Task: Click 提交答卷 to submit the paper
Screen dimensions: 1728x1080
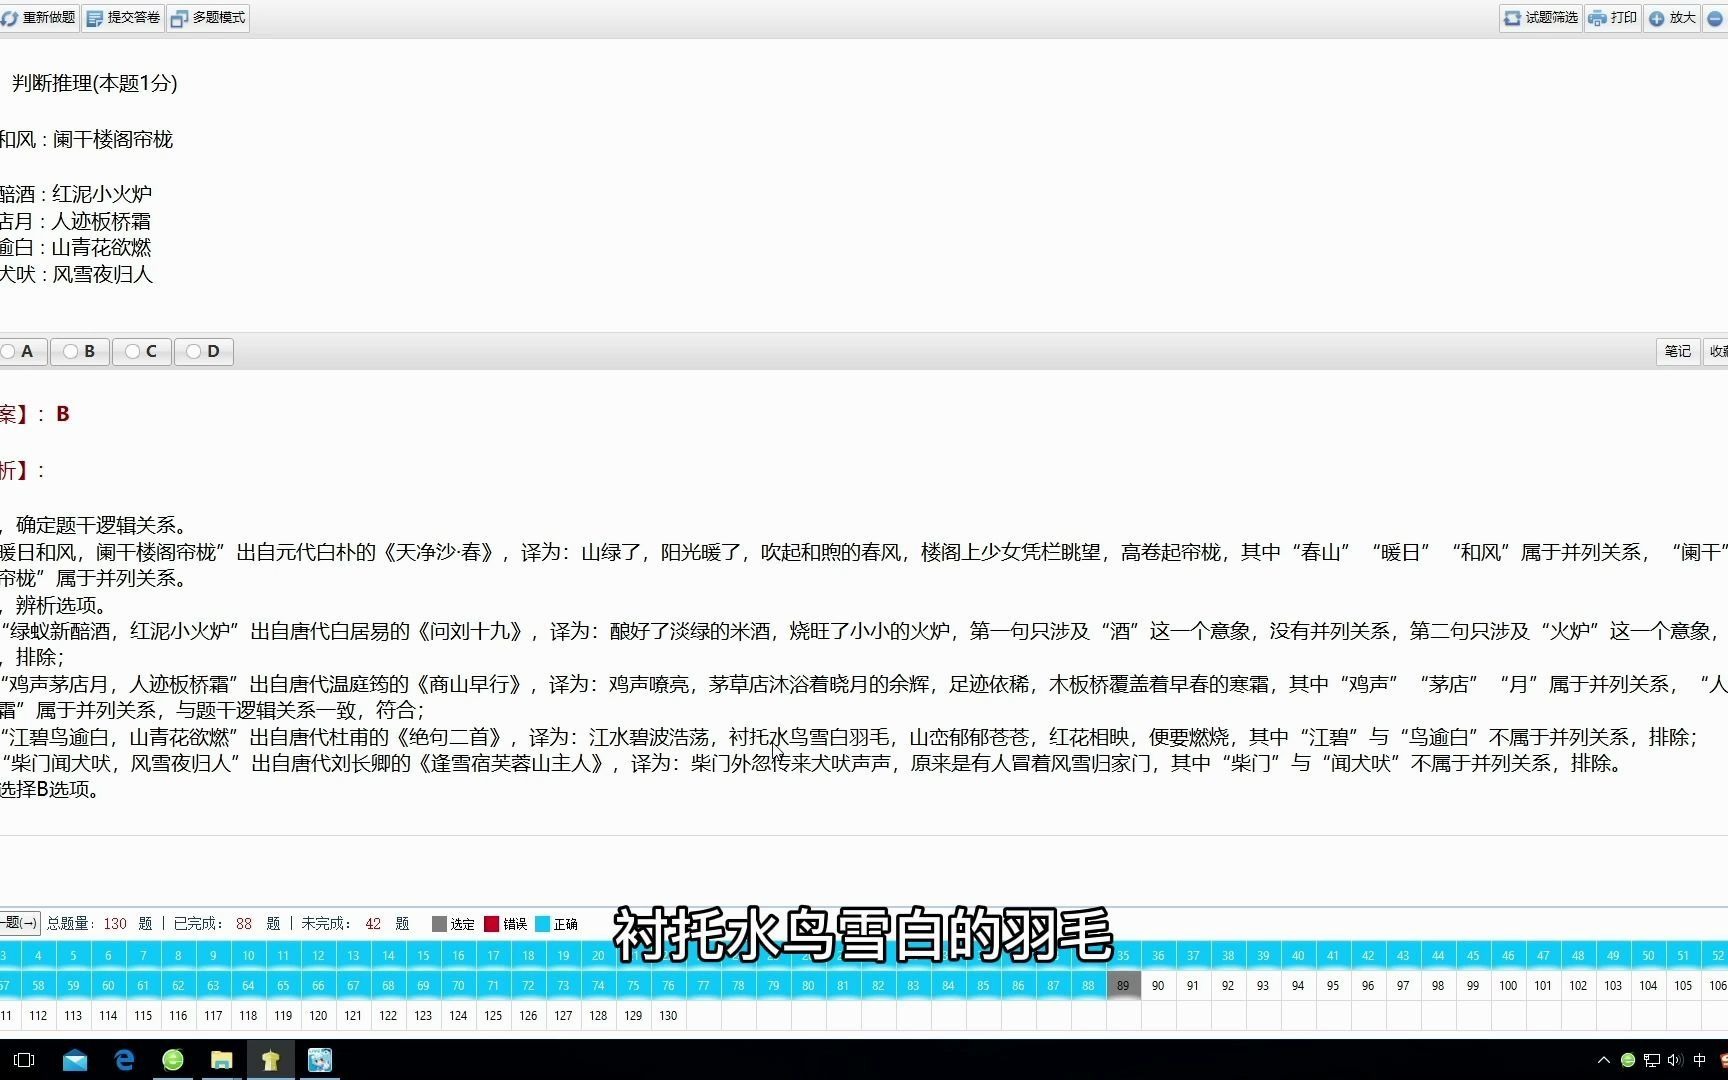Action: [123, 18]
